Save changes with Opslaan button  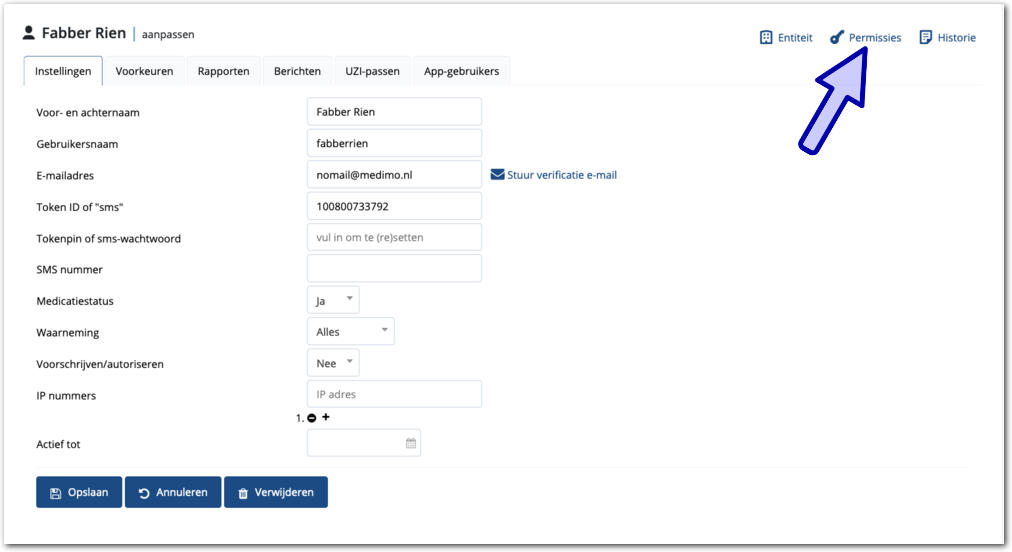79,492
